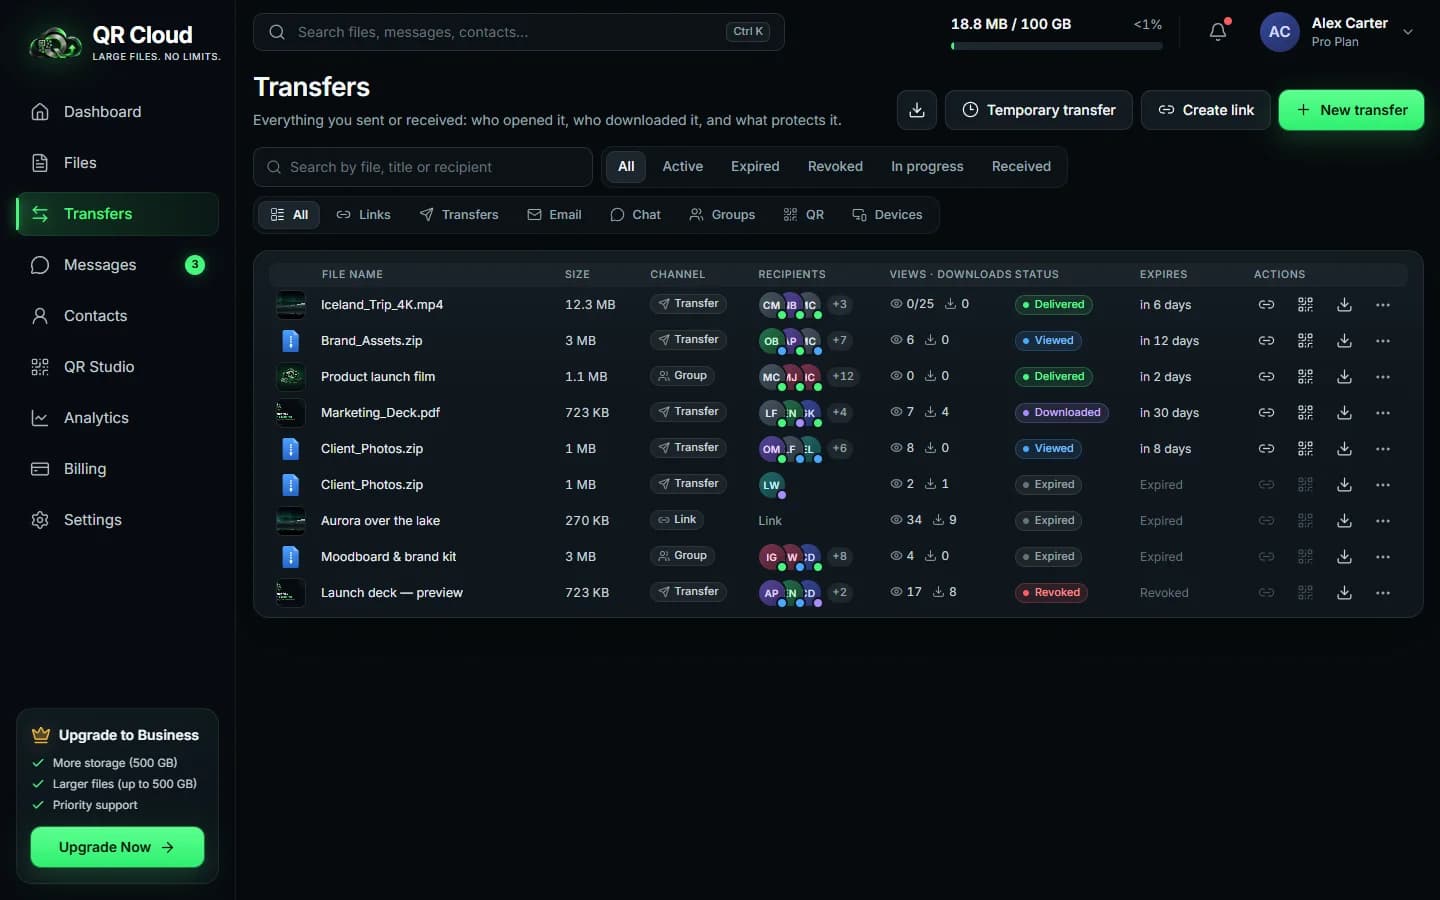Open more actions for Marketing_Deck.pdf
1440x900 pixels.
[1383, 413]
